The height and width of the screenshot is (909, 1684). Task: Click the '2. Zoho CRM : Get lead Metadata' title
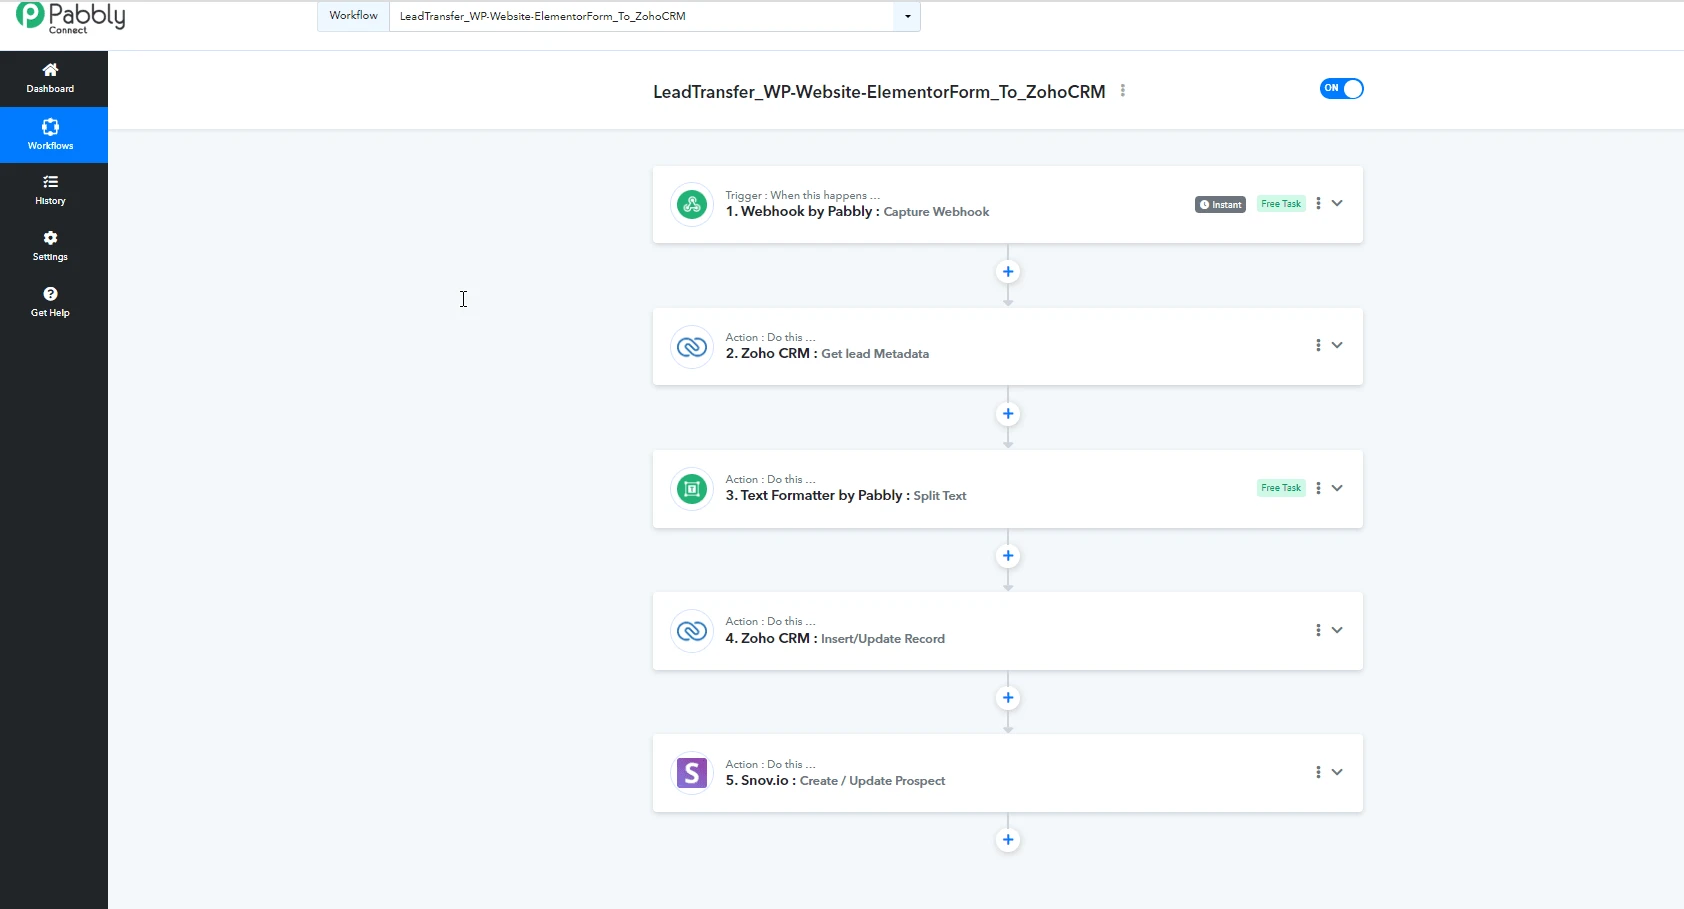pos(827,354)
